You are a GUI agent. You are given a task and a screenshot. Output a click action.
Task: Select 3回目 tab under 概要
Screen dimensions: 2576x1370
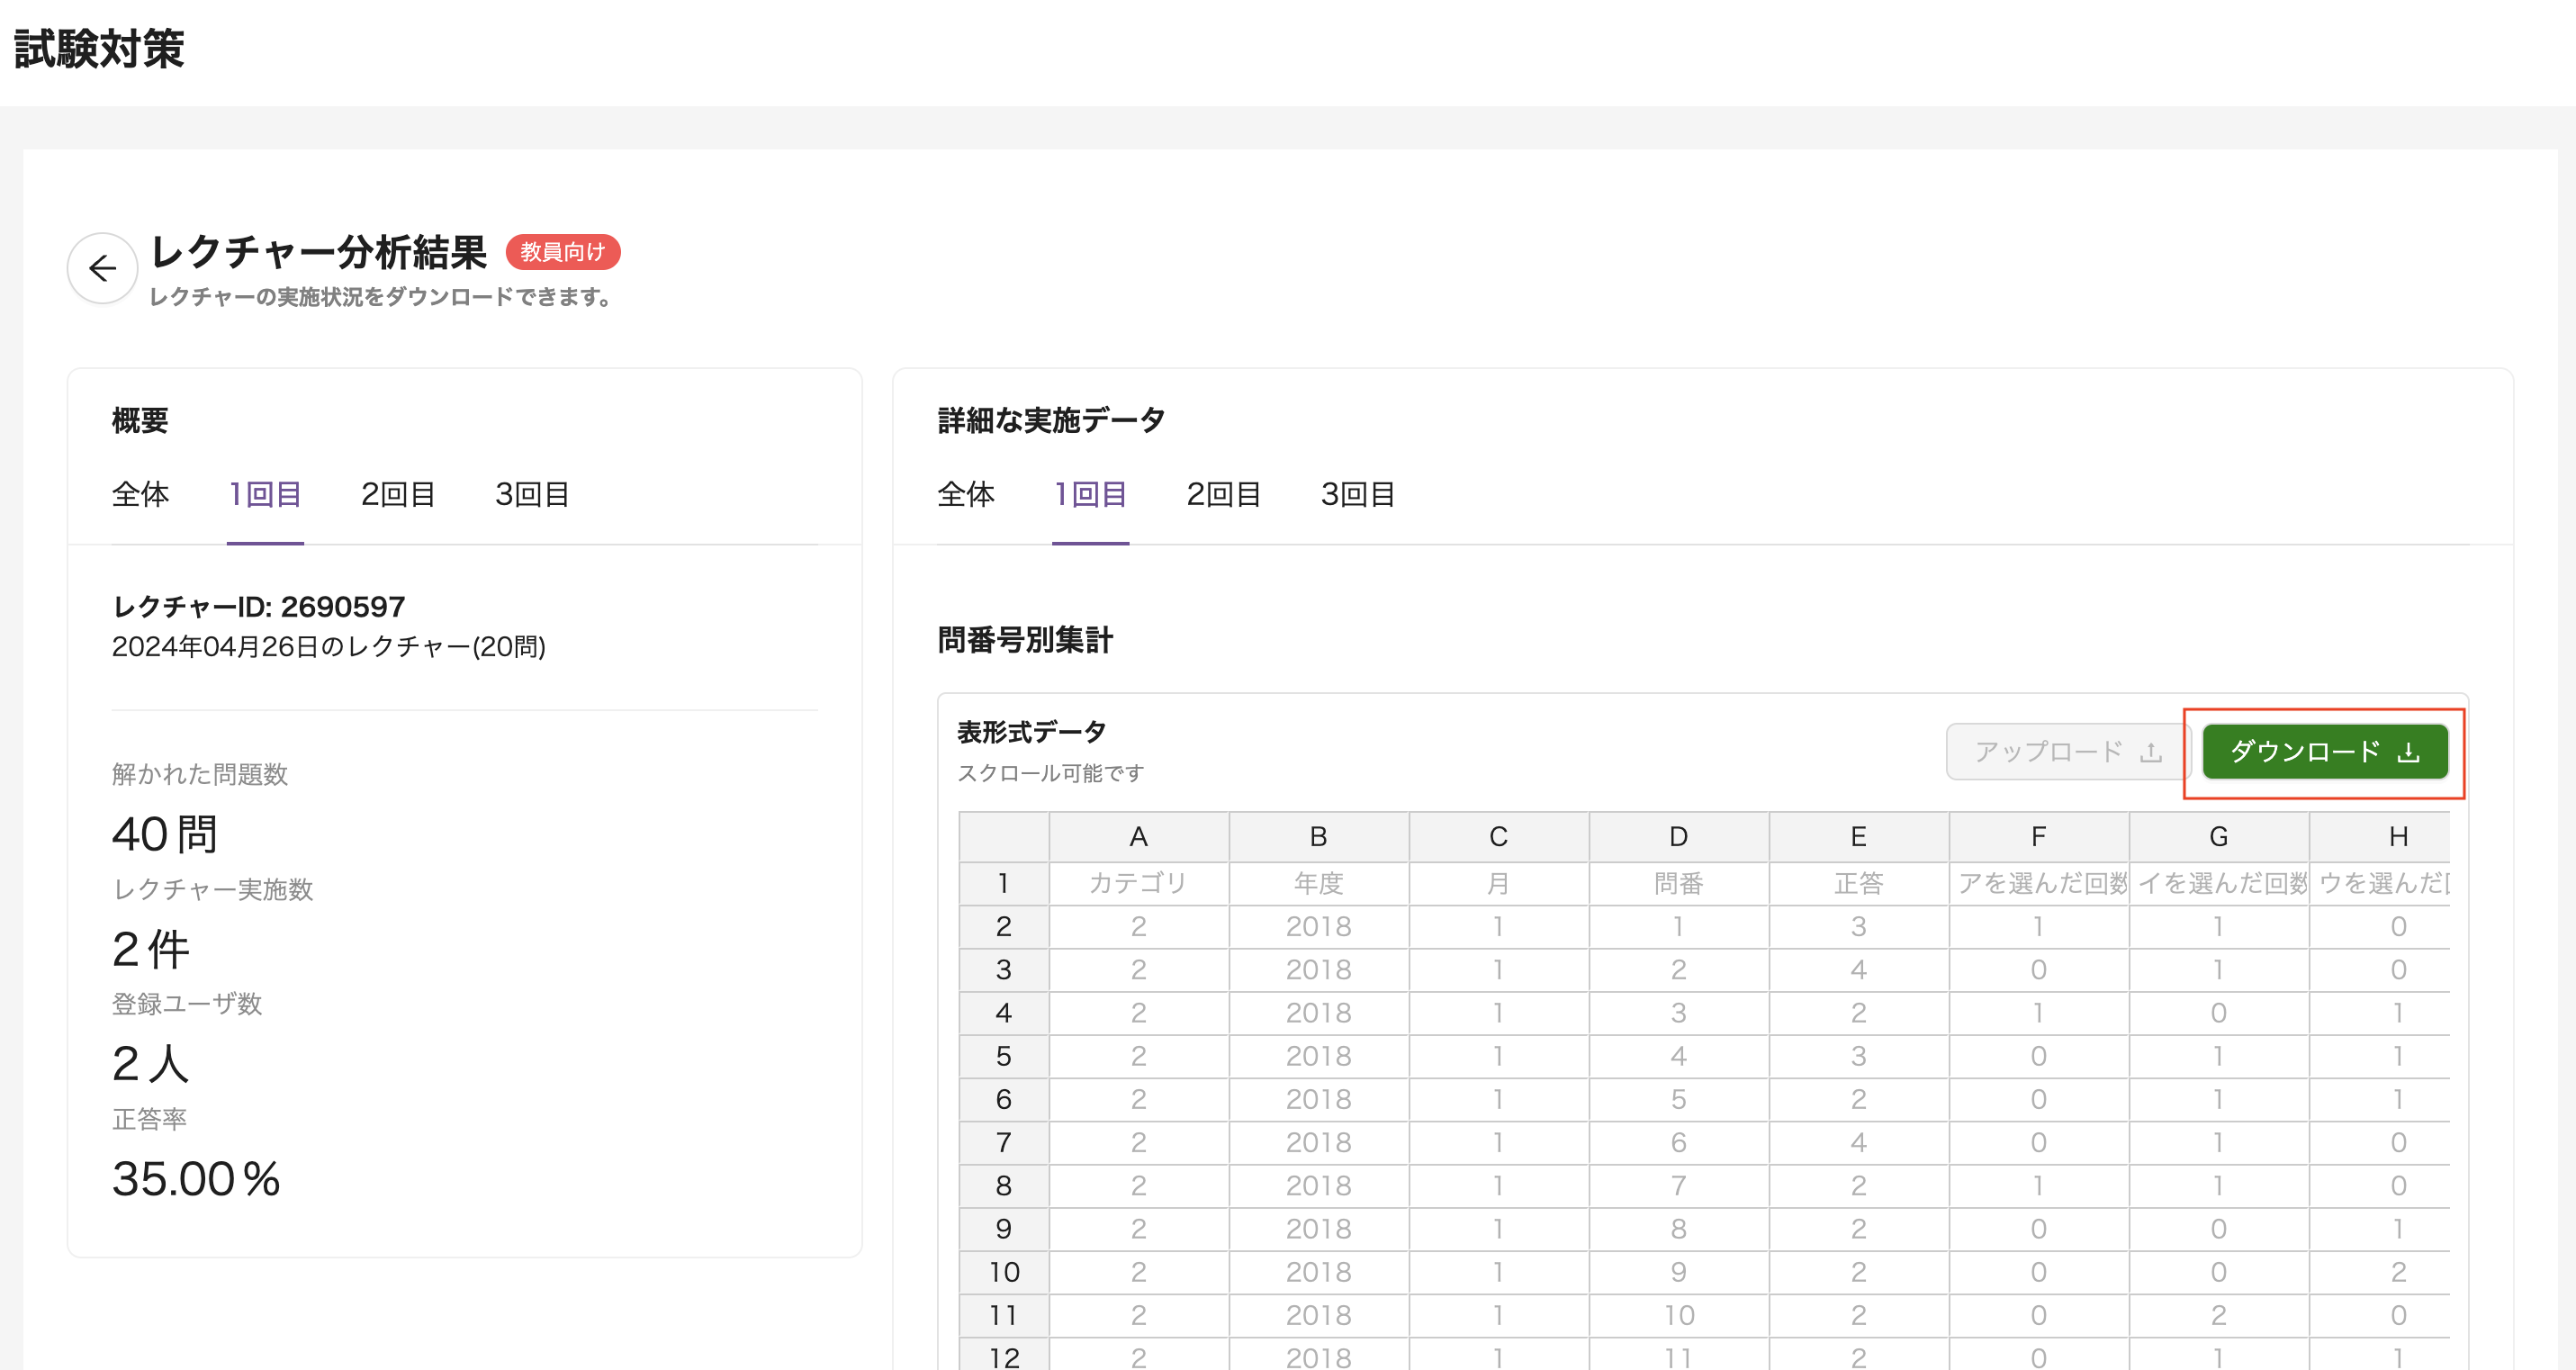click(x=532, y=494)
